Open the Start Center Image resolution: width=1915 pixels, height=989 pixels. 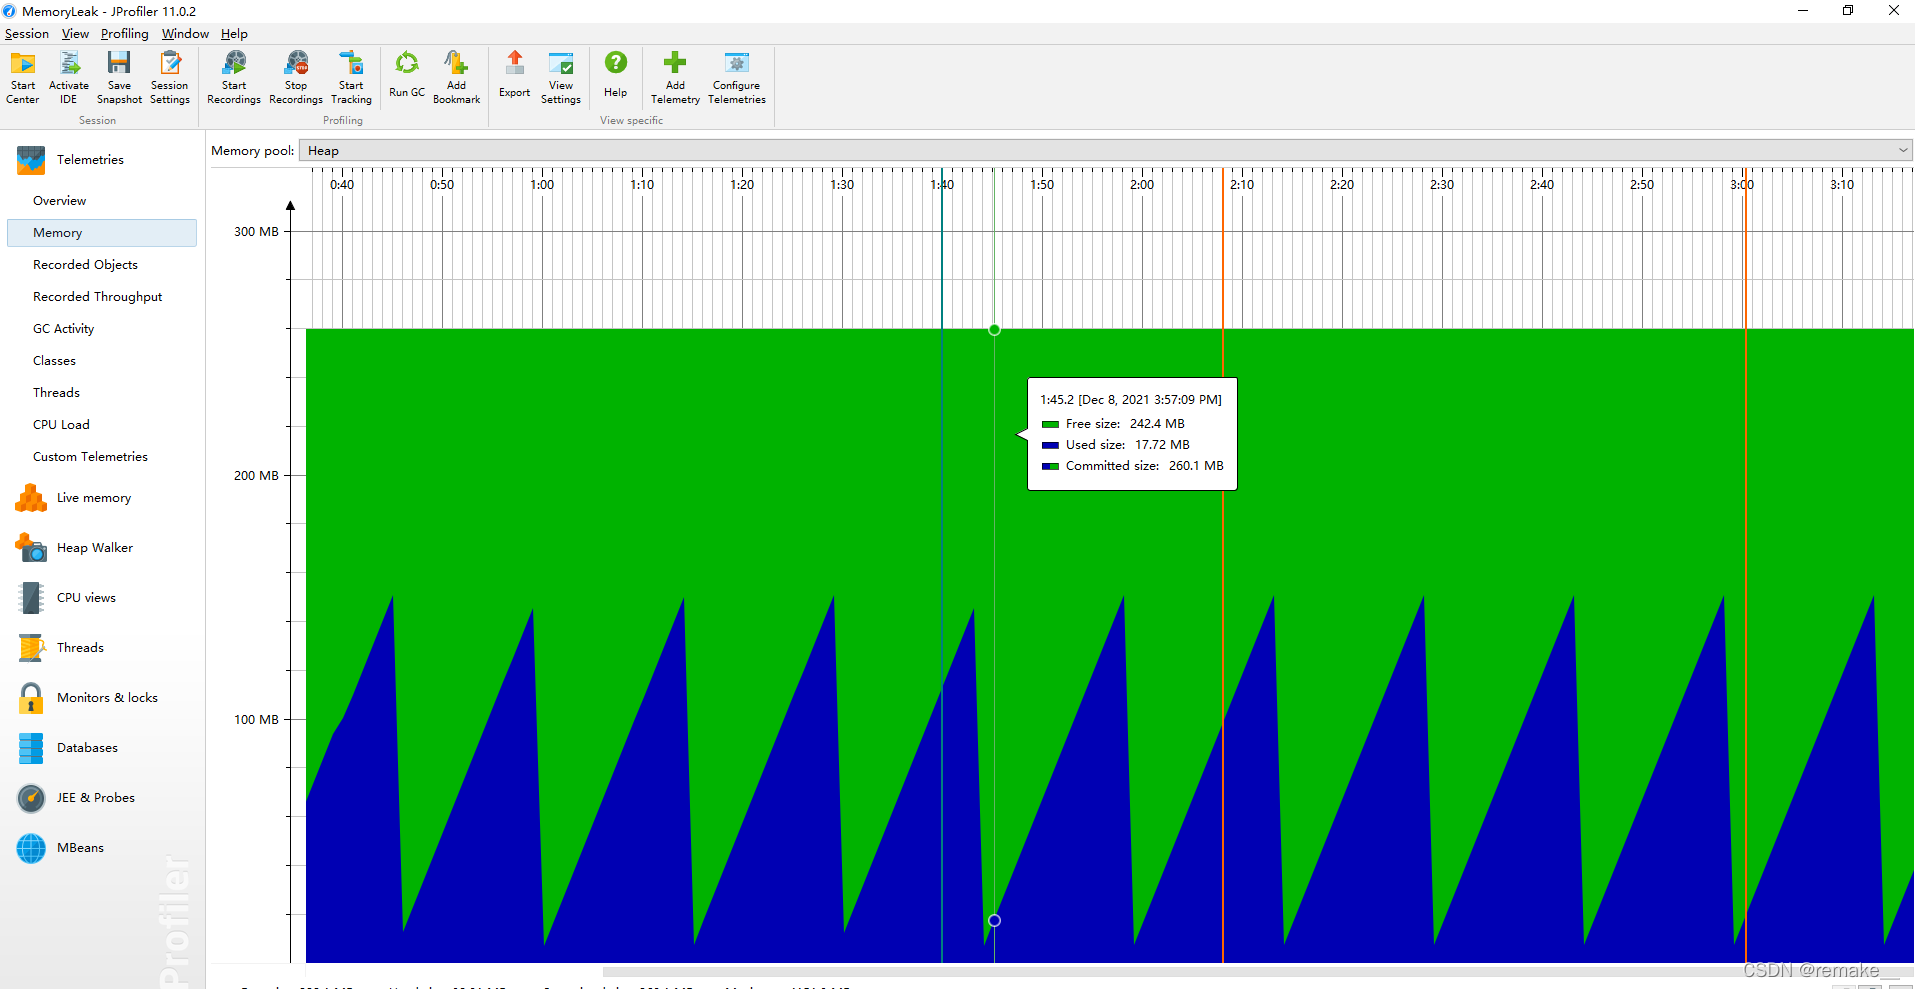point(23,77)
